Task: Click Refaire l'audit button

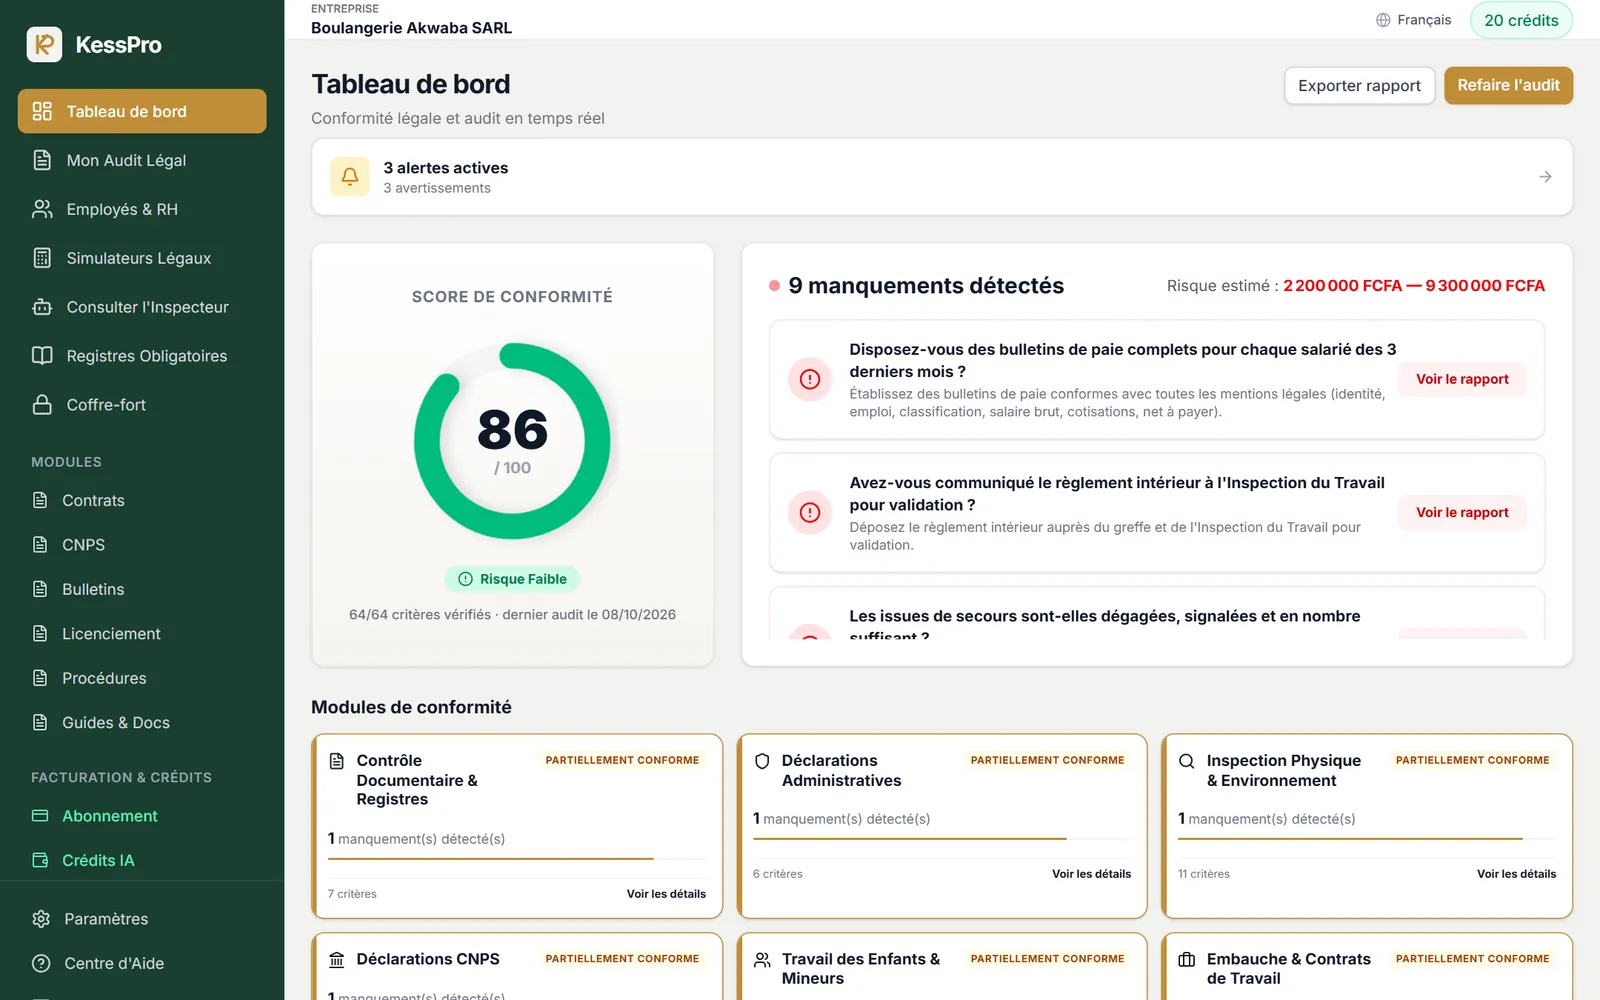Action: 1508,86
